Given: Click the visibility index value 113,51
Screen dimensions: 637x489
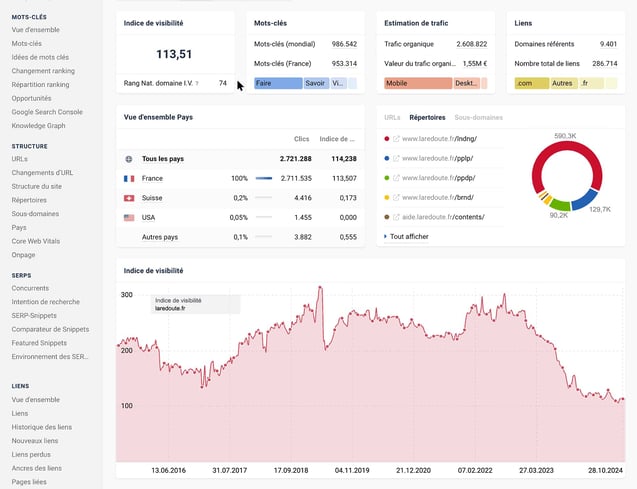Looking at the screenshot, I should pyautogui.click(x=174, y=54).
